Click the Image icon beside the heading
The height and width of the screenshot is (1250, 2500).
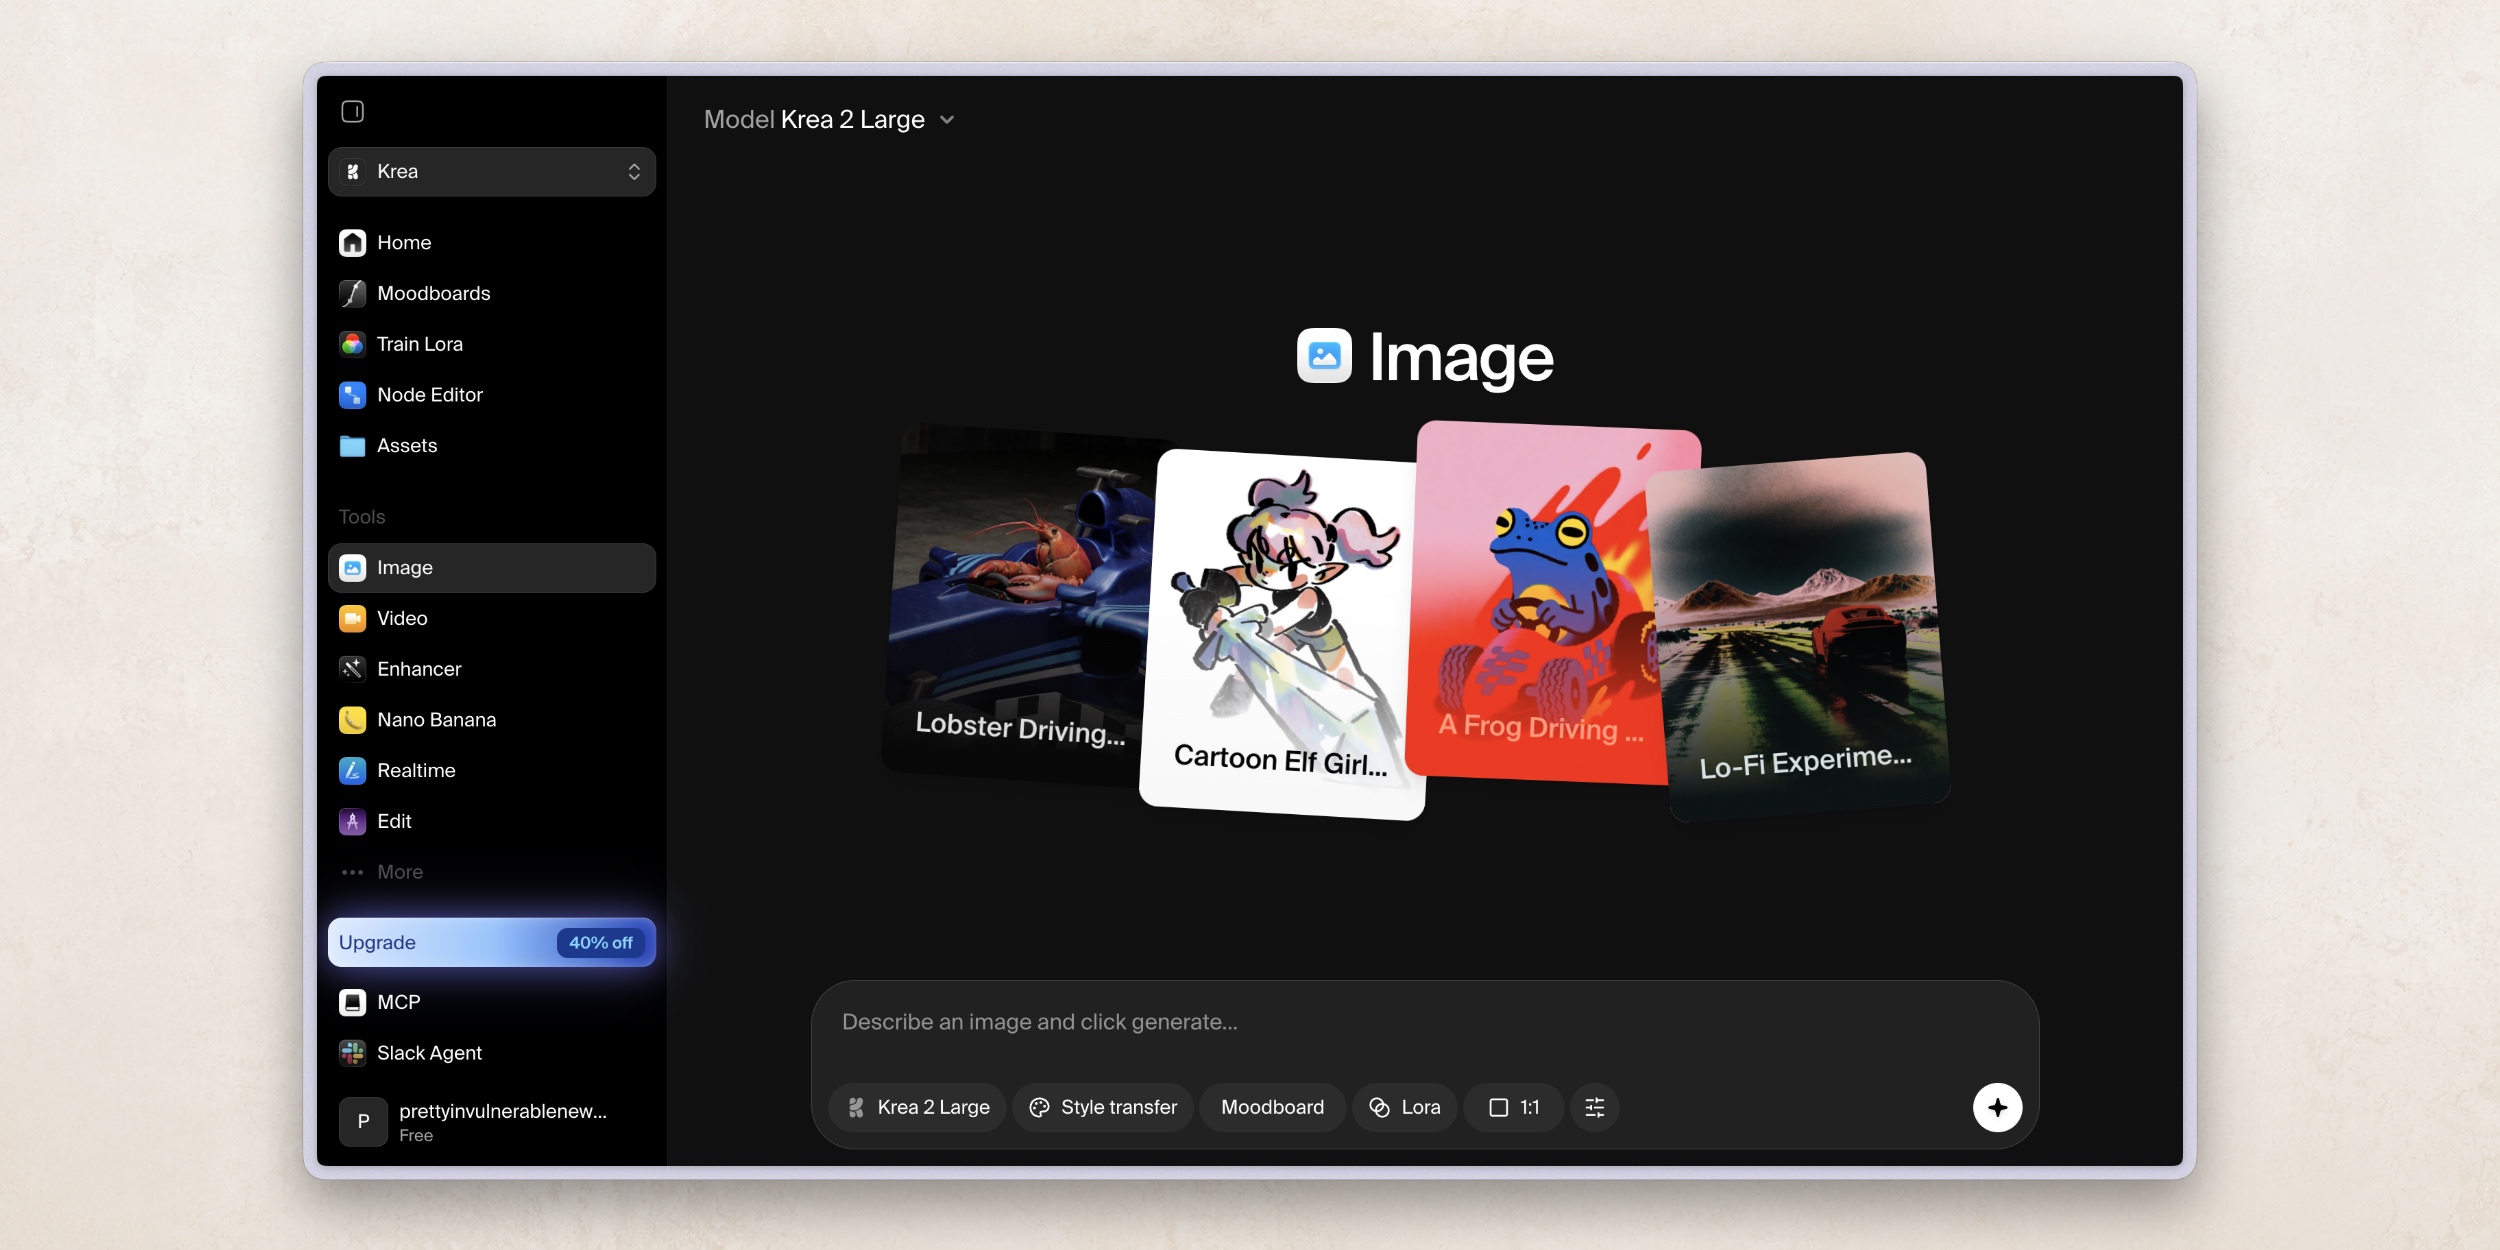[1324, 356]
